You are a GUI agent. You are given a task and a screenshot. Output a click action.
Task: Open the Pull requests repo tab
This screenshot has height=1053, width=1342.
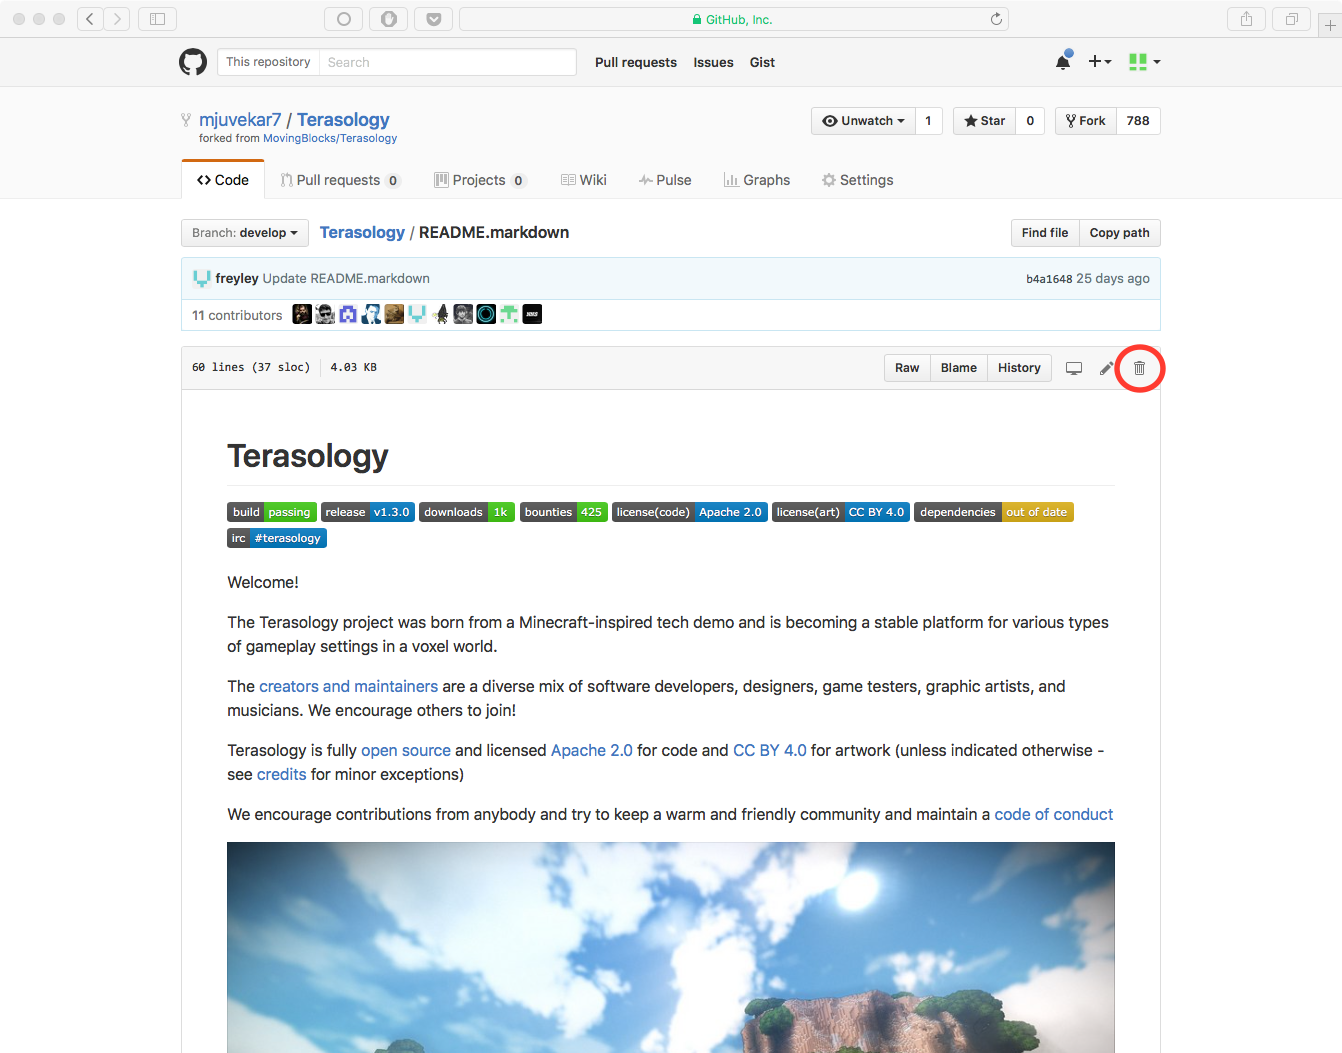[340, 180]
